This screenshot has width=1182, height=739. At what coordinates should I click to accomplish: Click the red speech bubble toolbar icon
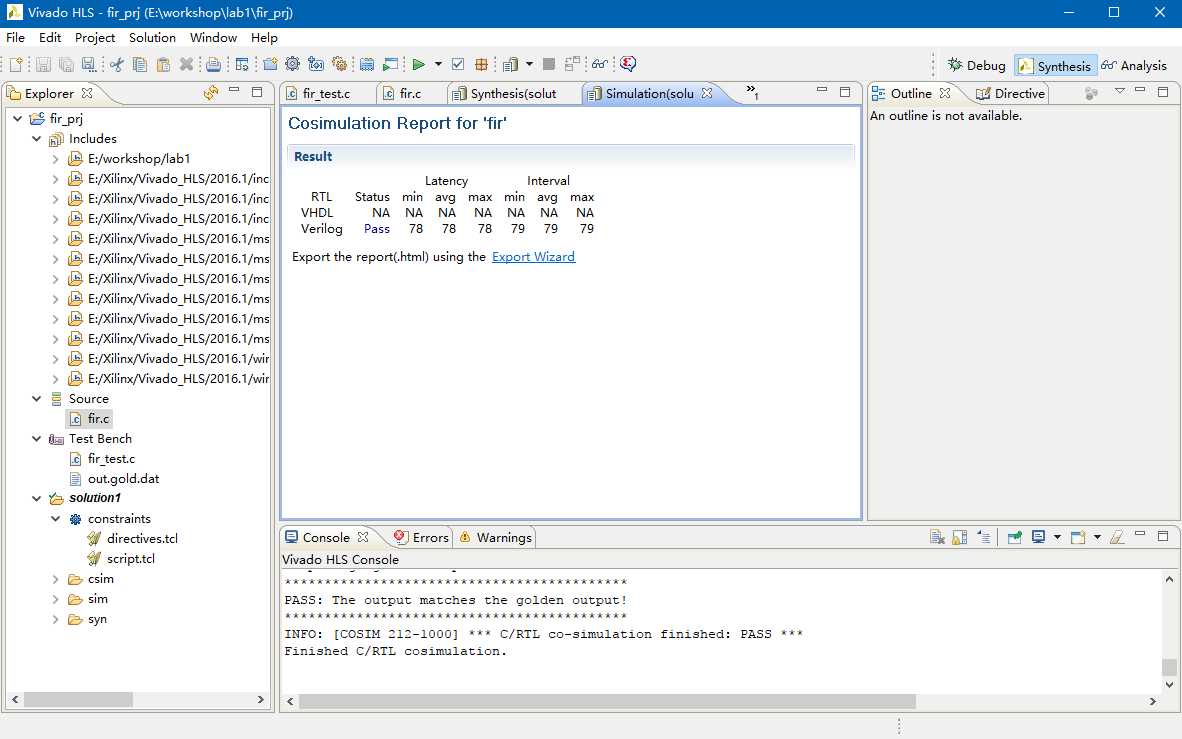(627, 64)
